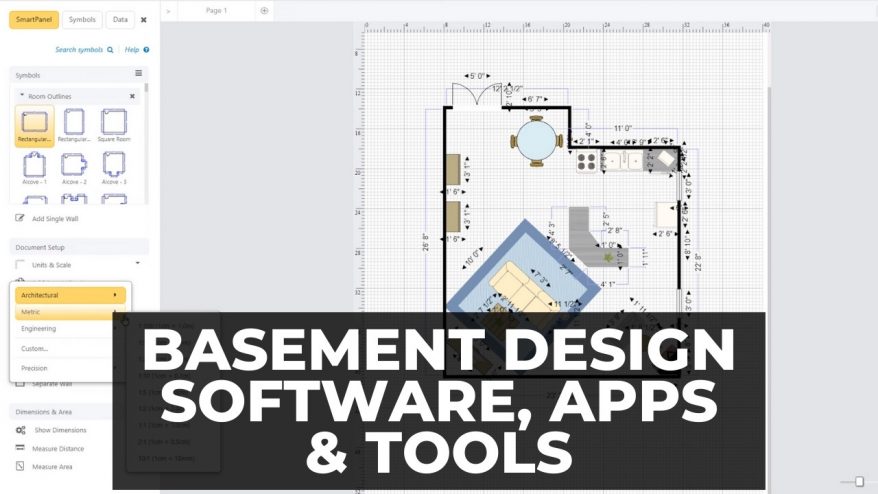Screen dimensions: 878x494
Task: Open the Help link
Action: tap(132, 50)
